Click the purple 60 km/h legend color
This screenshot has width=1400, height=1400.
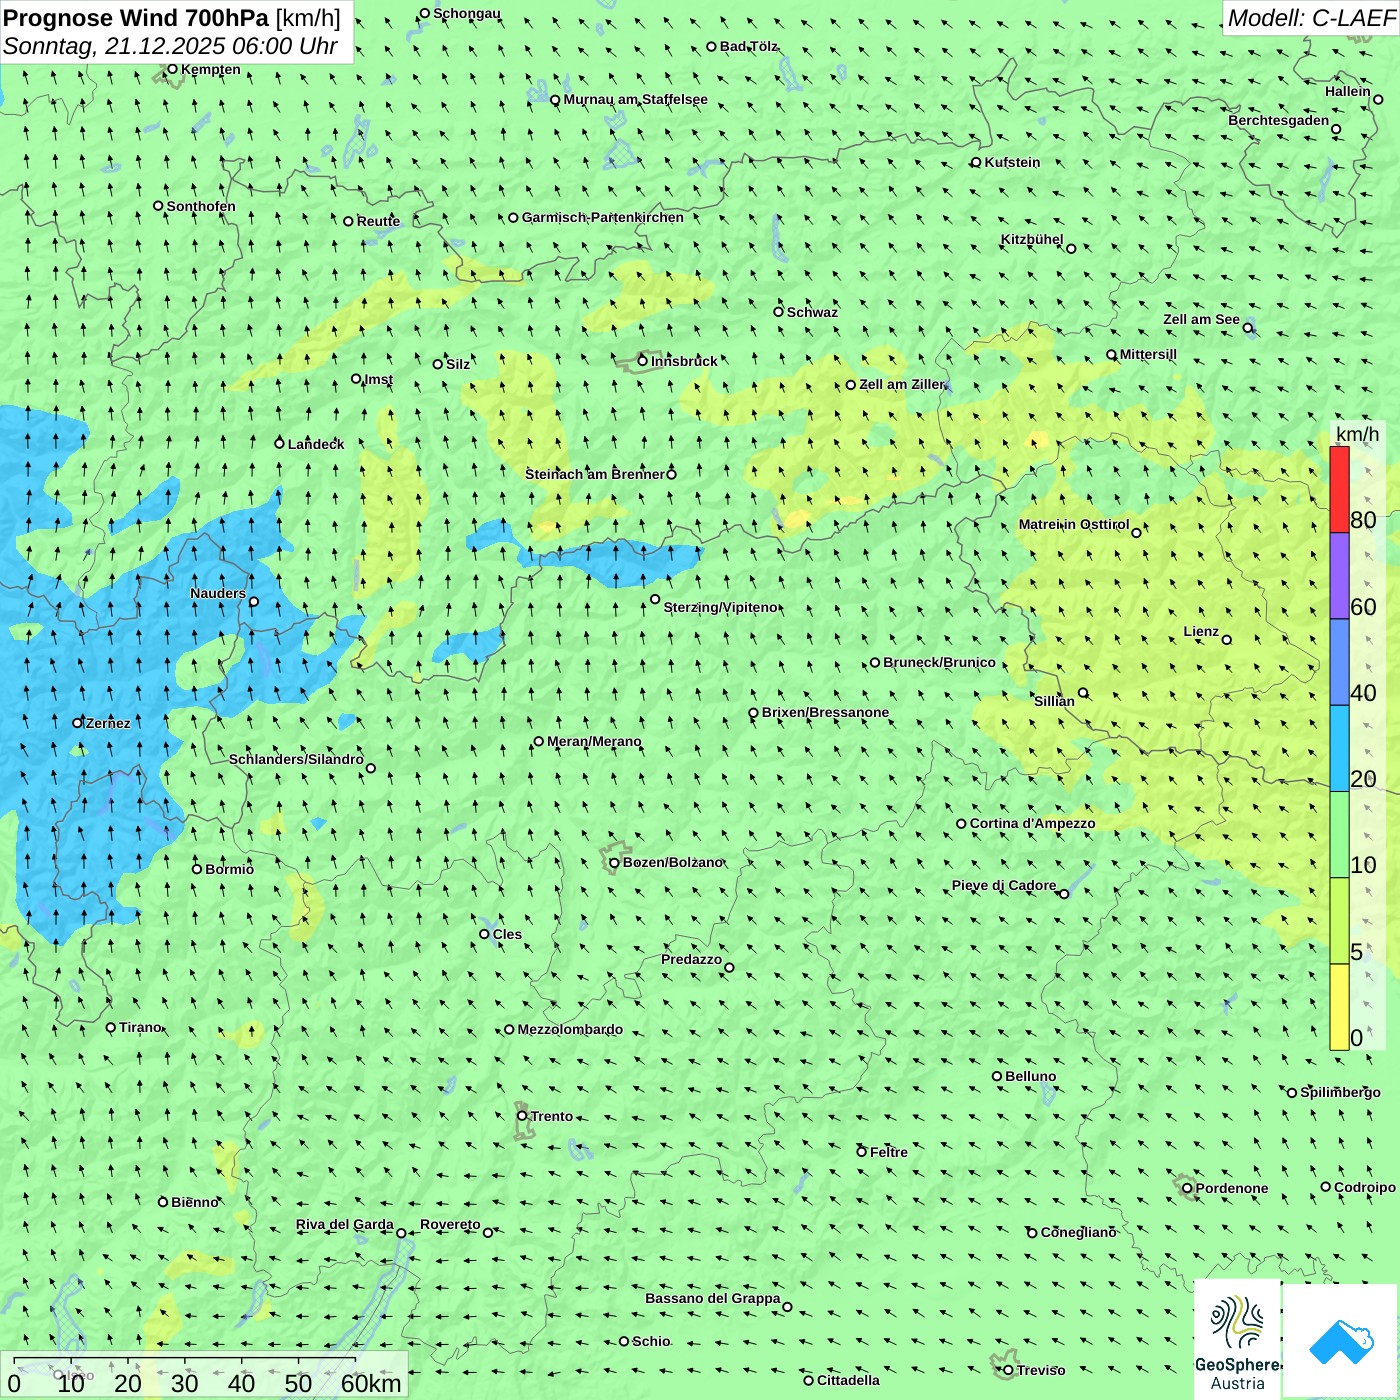[1339, 576]
